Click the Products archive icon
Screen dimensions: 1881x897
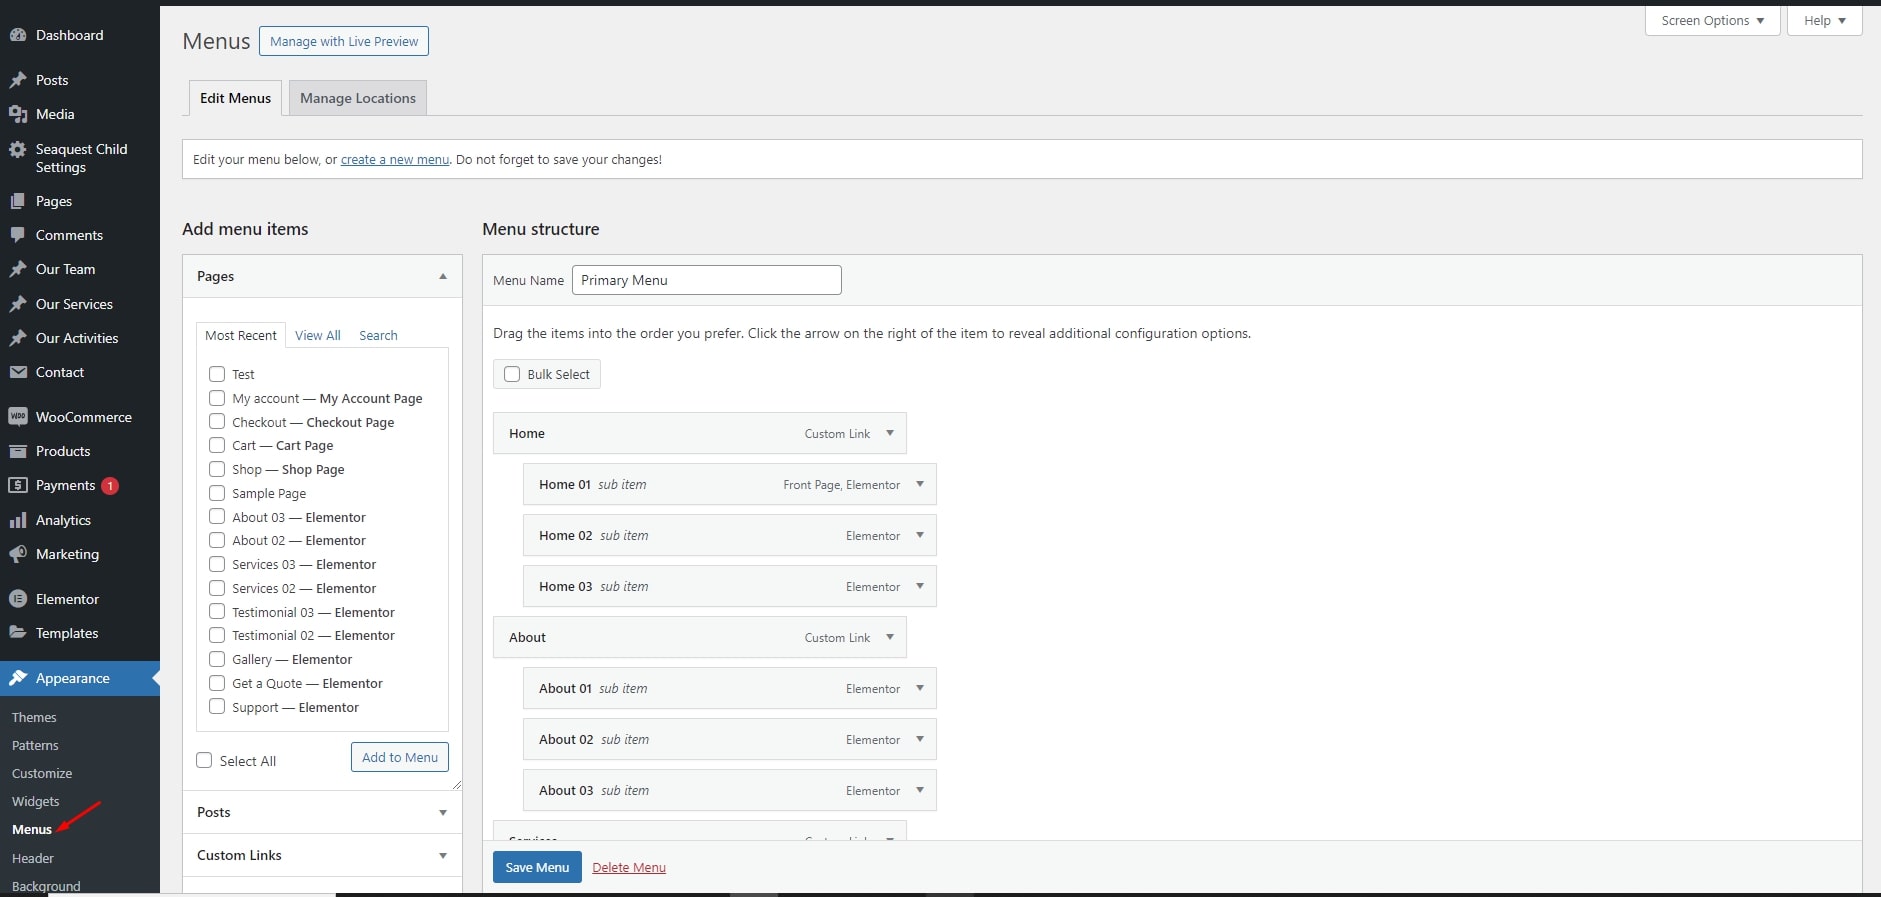point(18,451)
